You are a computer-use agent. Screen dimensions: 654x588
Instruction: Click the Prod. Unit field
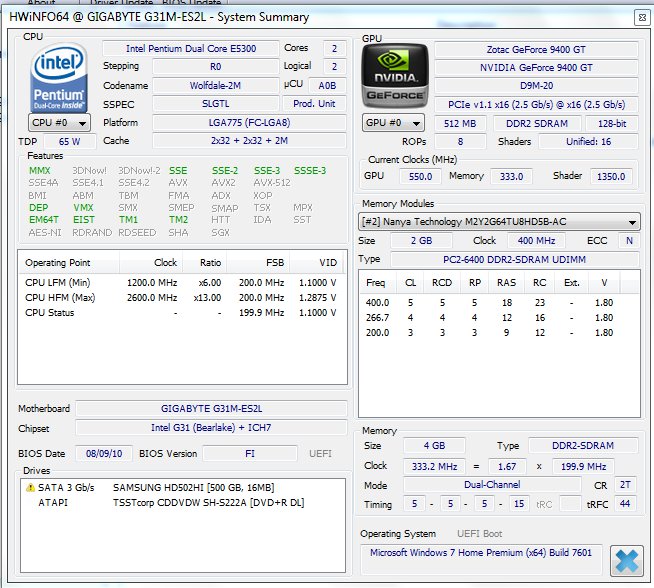click(x=314, y=103)
